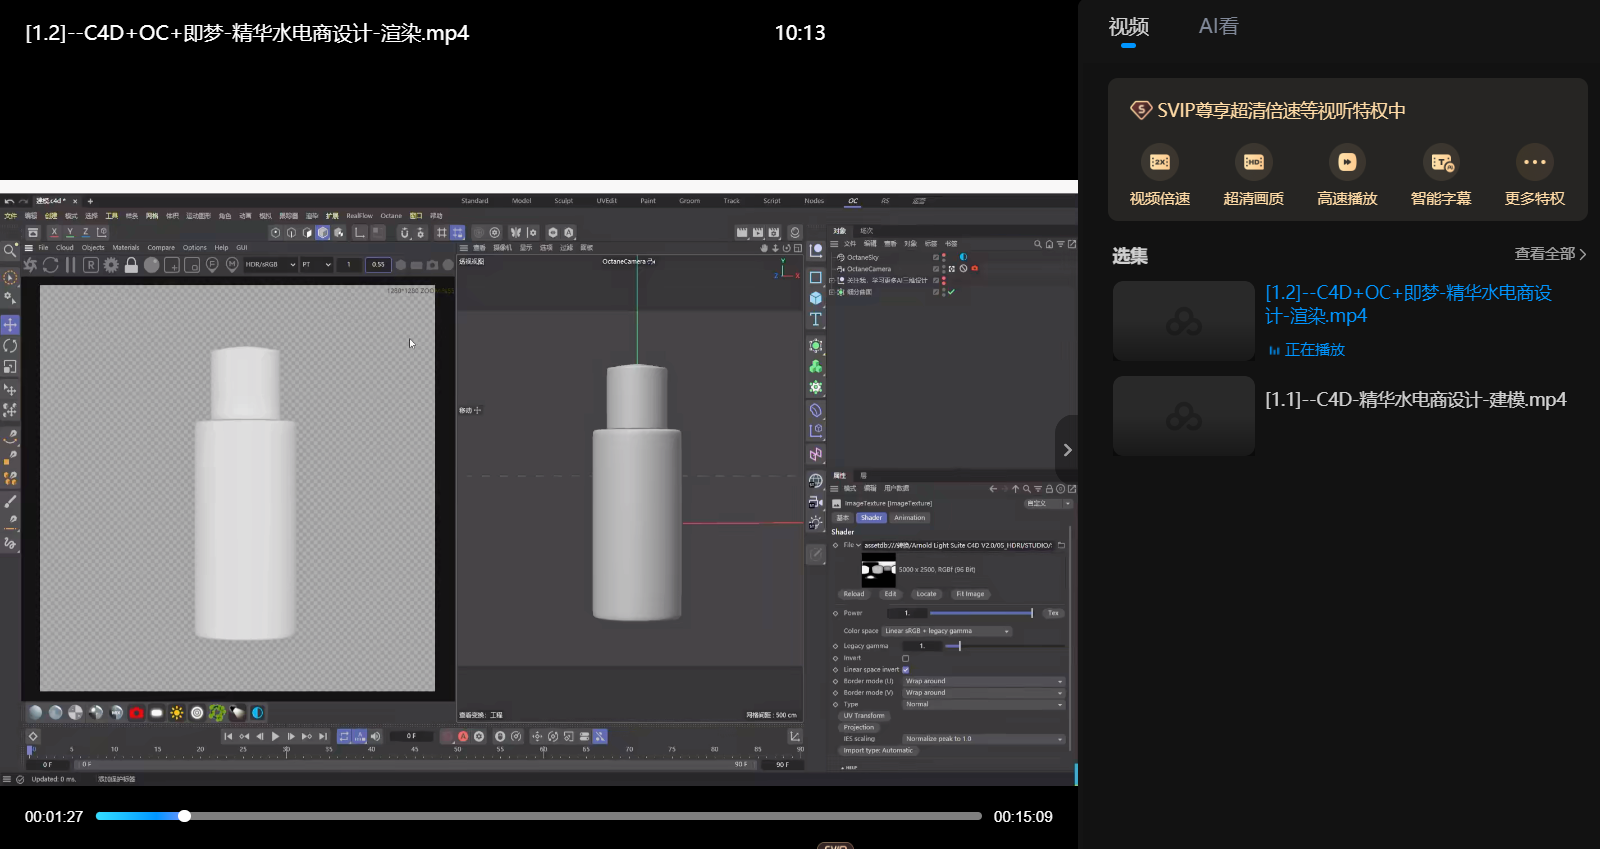Screen dimensions: 1600x849
Task: Click the Octane settings gear icon
Action: [x=111, y=265]
